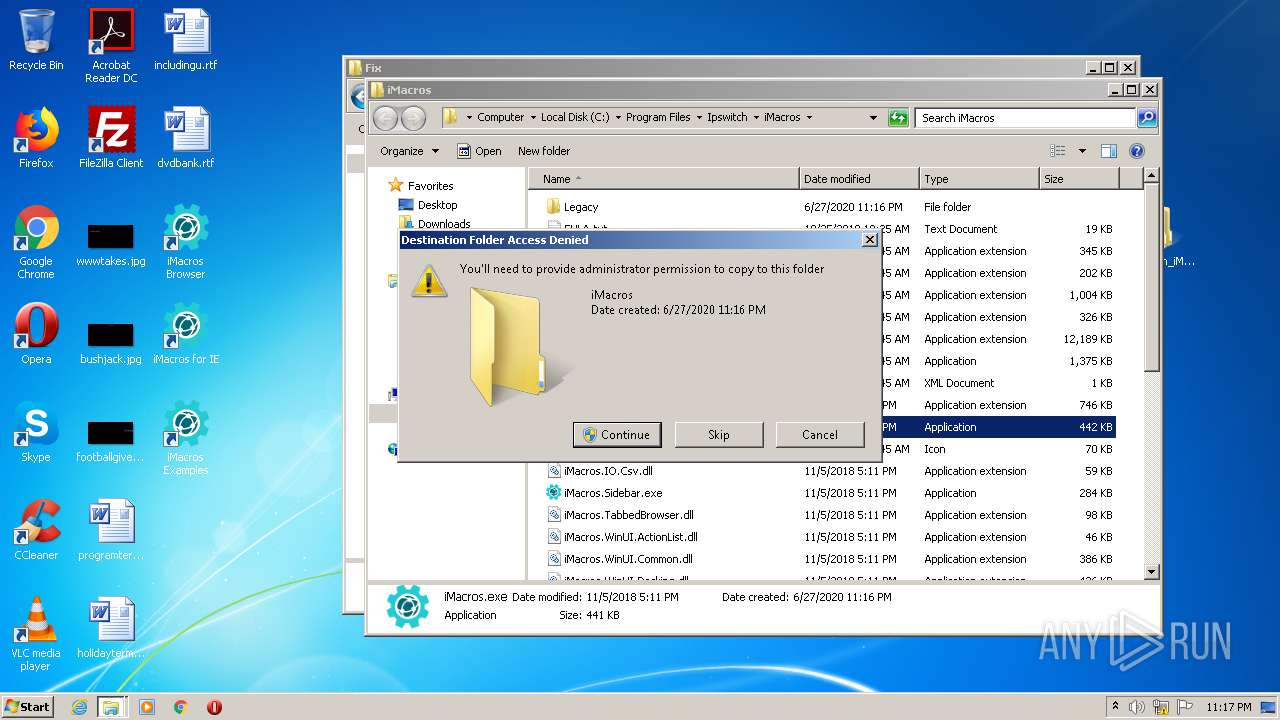Screen dimensions: 1280x720
Task: Select iMacros.Sidebar.exe file
Action: point(829,493)
